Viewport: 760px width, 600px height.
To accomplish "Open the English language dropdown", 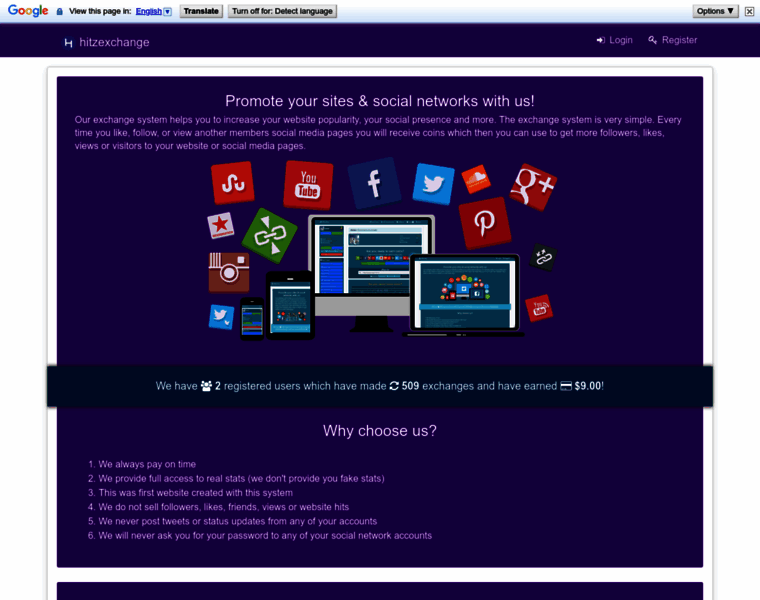I will pos(153,11).
